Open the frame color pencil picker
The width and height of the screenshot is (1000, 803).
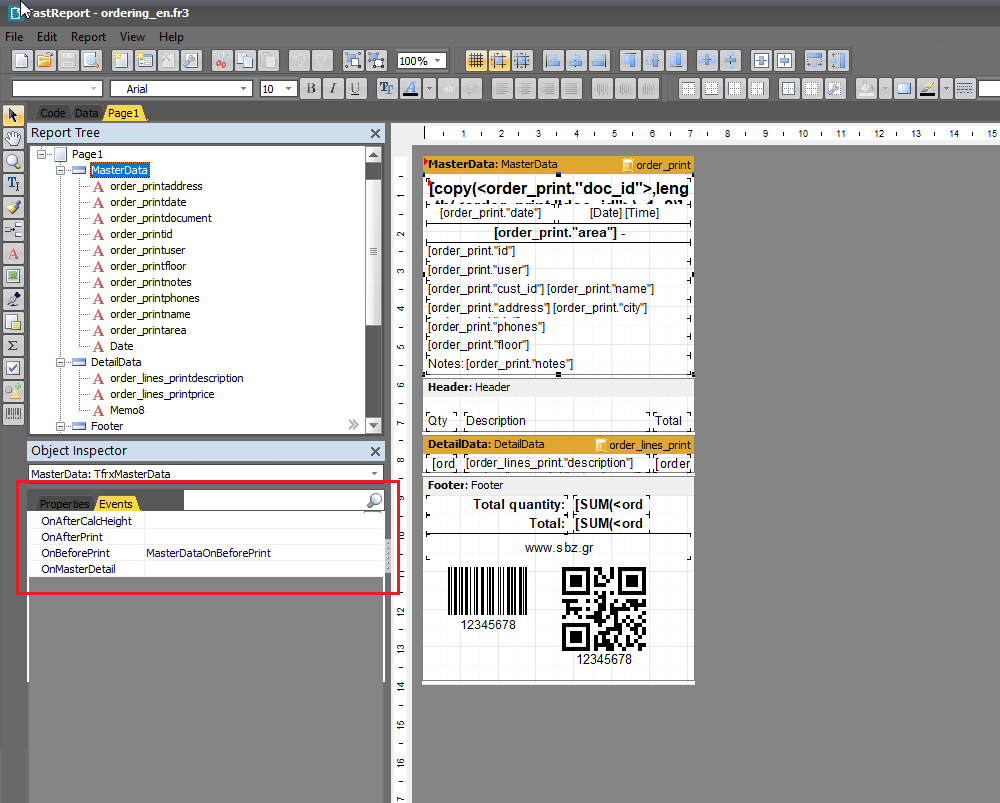pyautogui.click(x=927, y=89)
